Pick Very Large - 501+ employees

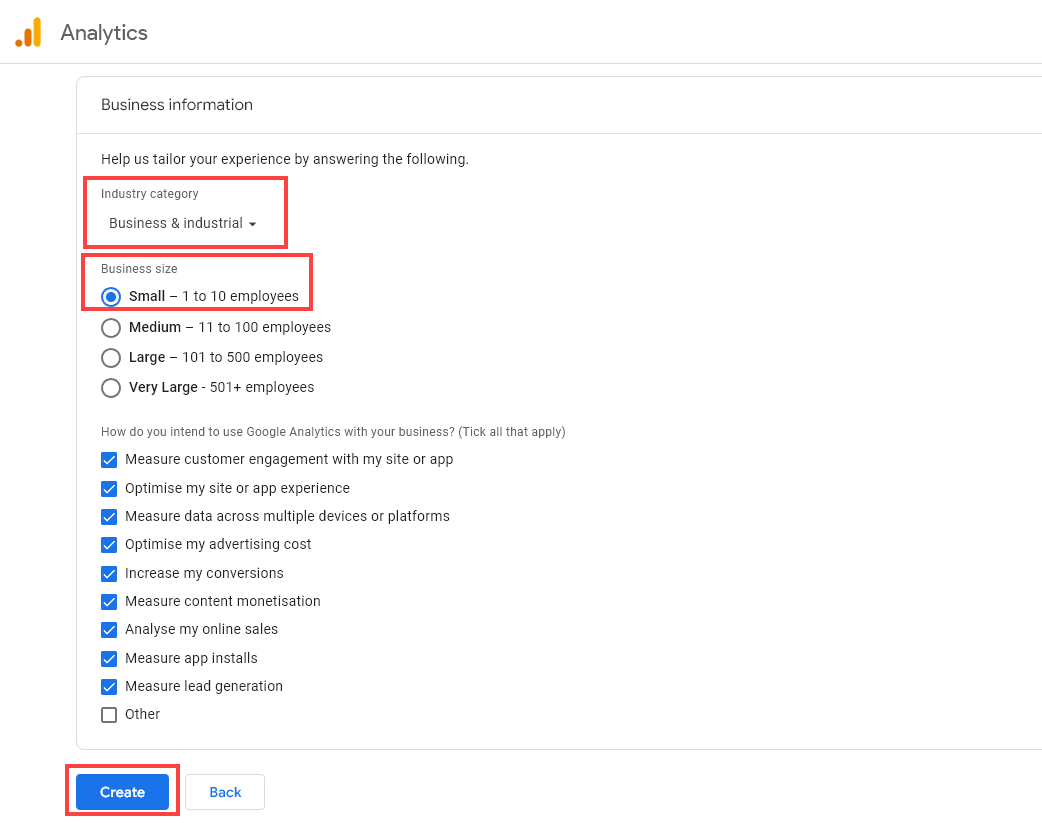pos(110,387)
